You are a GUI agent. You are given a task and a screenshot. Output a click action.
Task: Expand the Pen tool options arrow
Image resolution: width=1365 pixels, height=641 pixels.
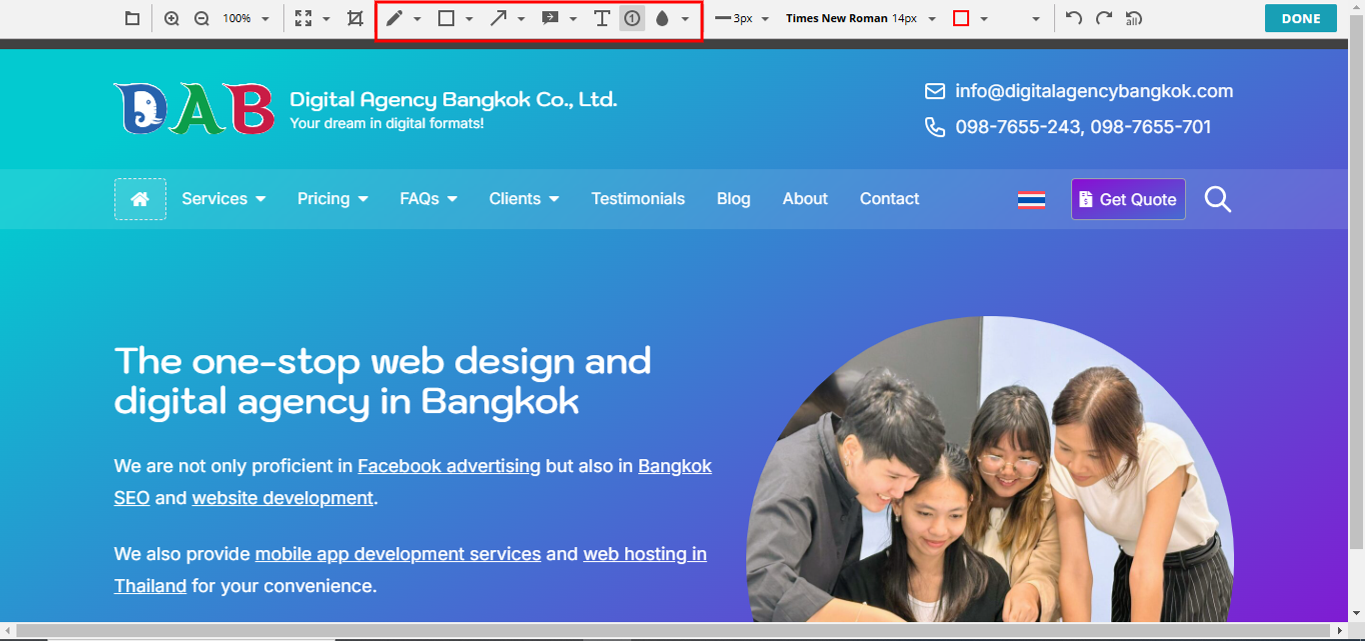(417, 19)
